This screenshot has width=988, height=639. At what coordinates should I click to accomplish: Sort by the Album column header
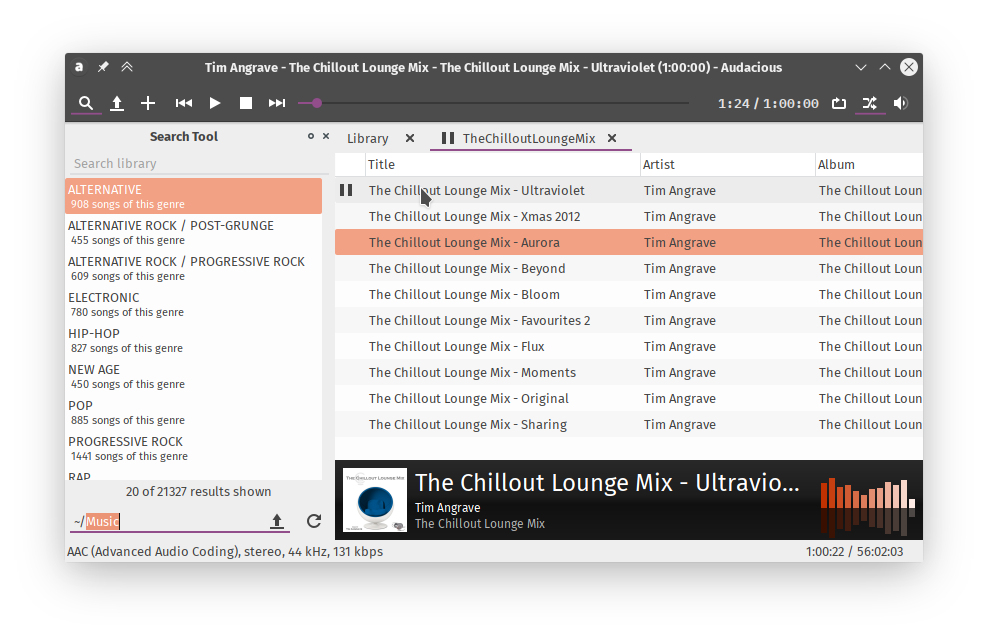[869, 164]
